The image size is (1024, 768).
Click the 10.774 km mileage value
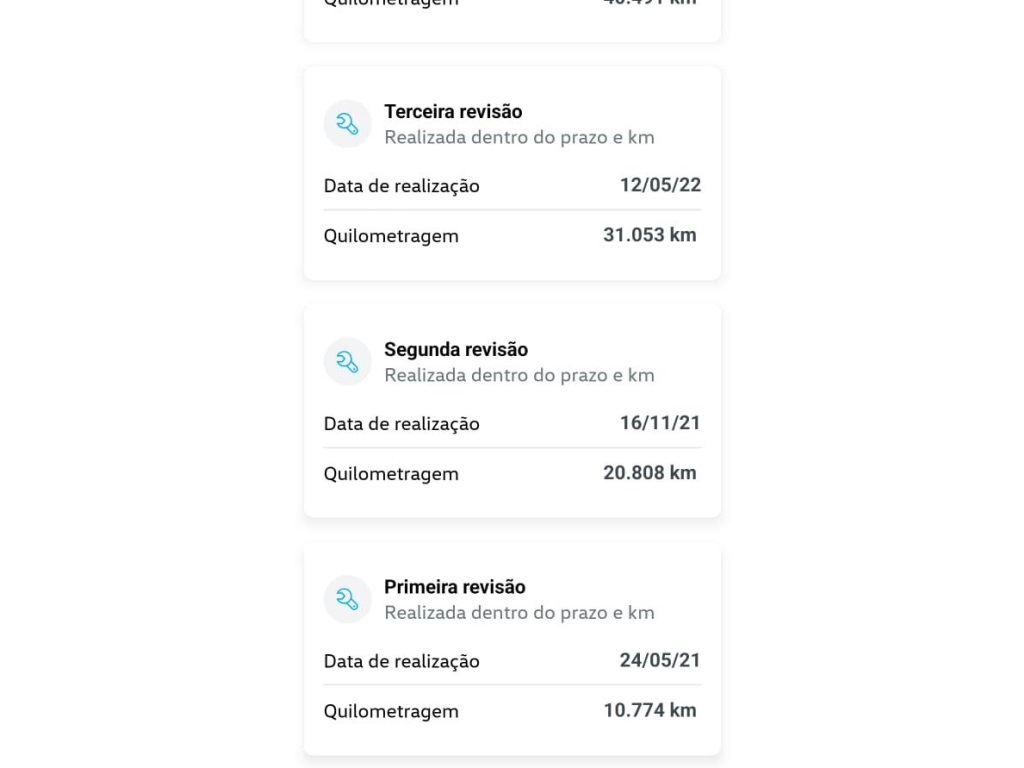(x=650, y=711)
